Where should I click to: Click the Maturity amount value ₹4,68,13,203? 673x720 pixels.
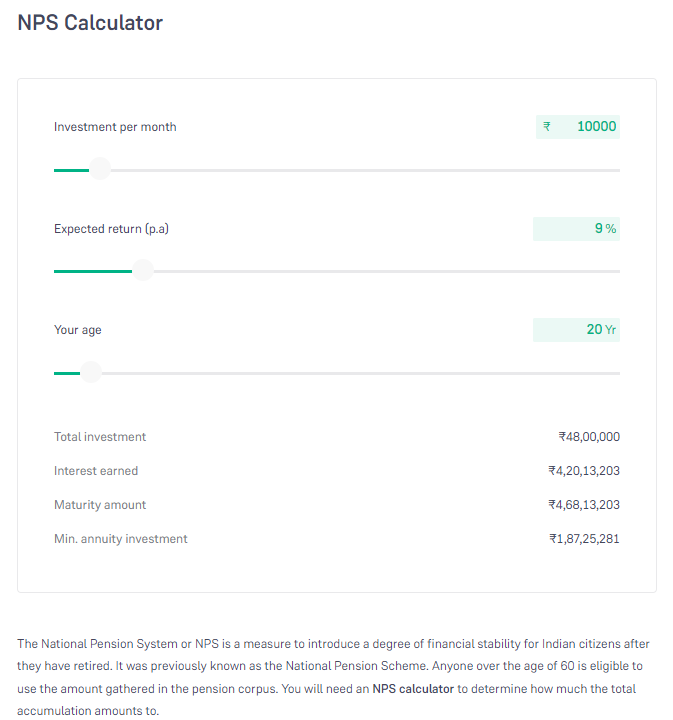tap(584, 505)
